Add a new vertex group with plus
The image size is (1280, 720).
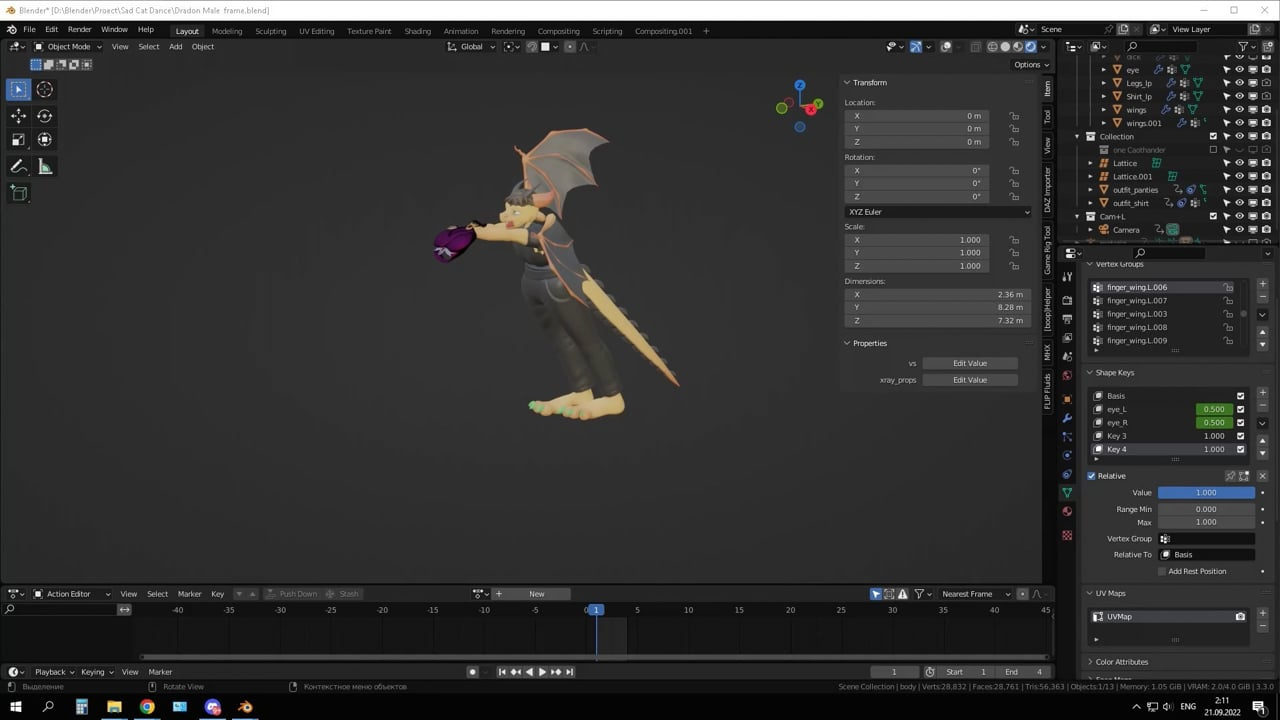[1263, 285]
